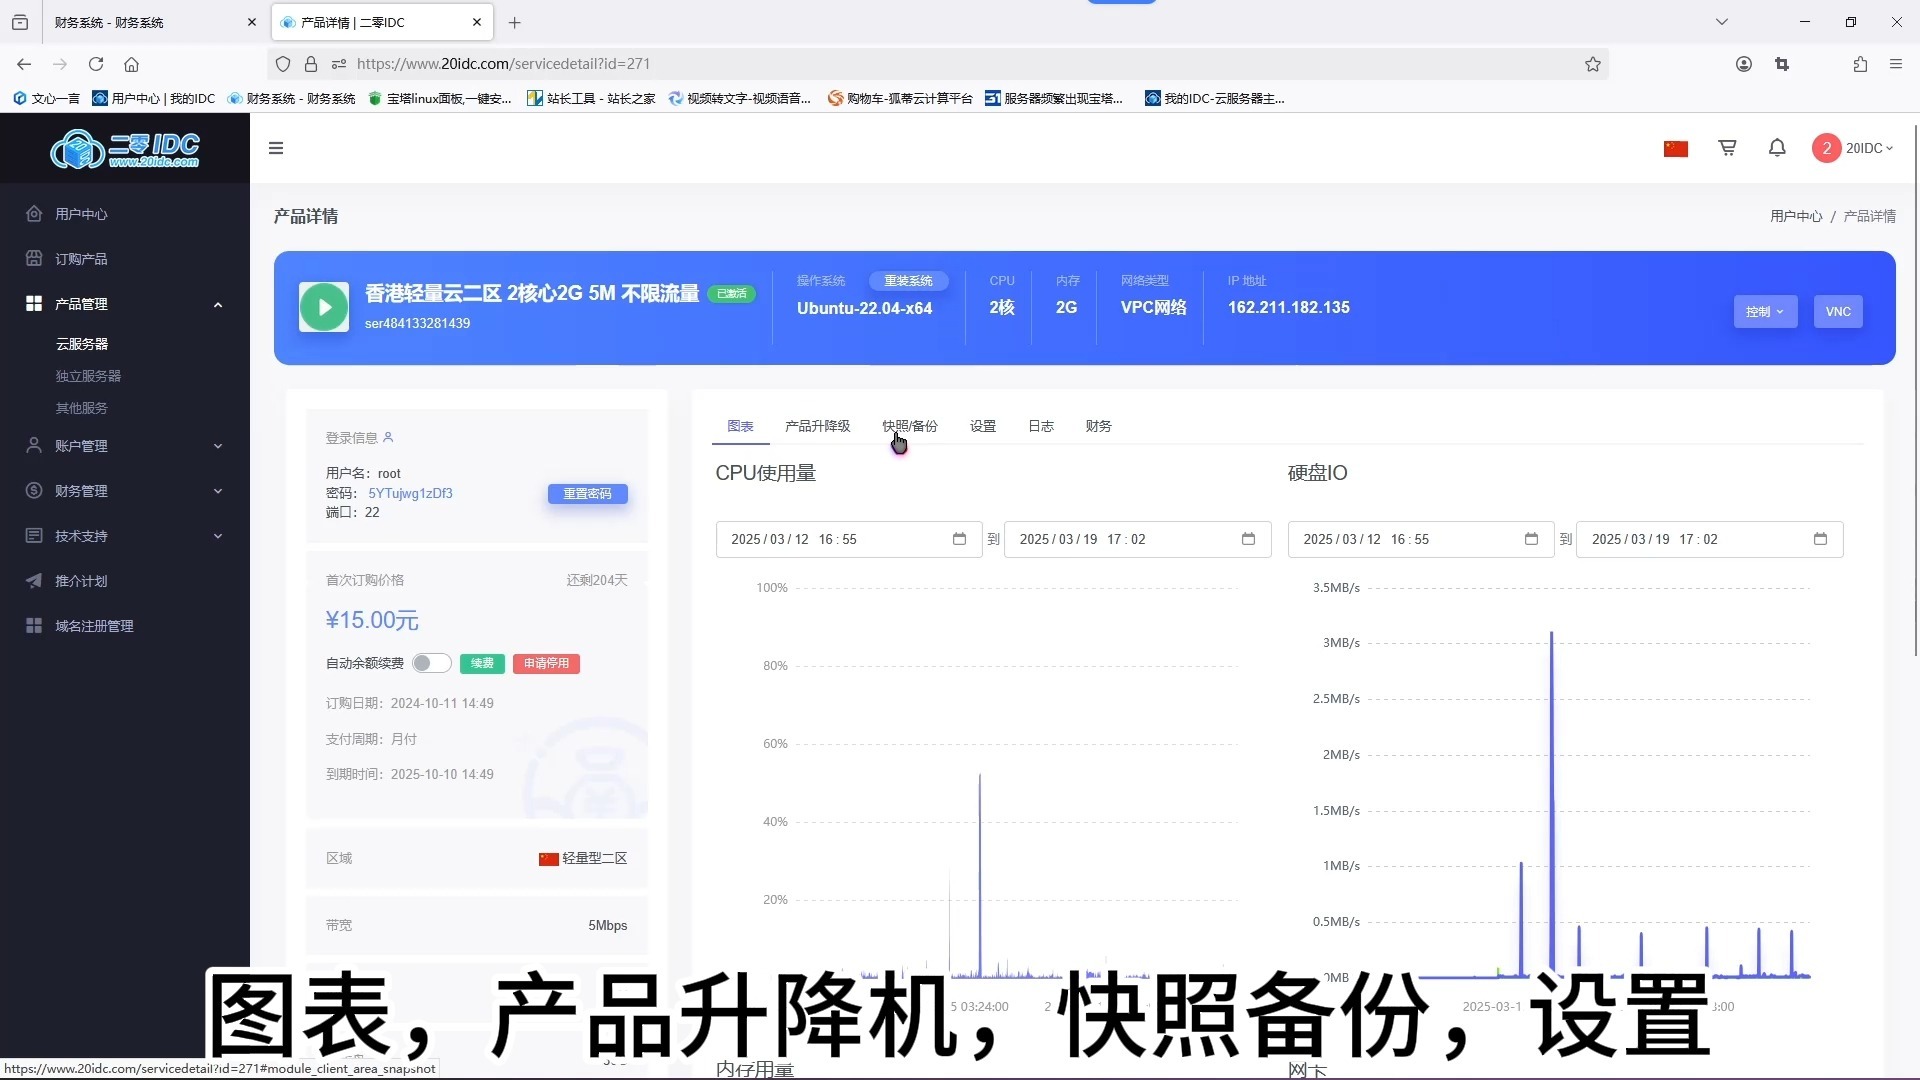Toggle 自动余额续费 switch
Screen dimensions: 1920x1080
pos(432,663)
